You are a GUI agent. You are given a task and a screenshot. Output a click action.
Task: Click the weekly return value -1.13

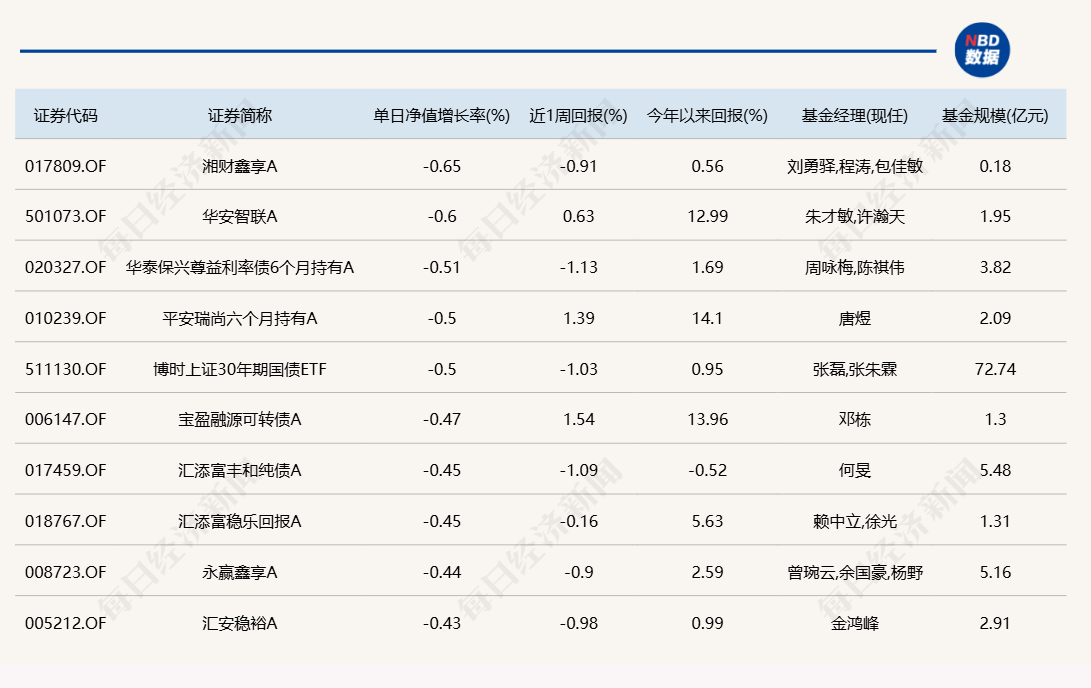coord(578,267)
